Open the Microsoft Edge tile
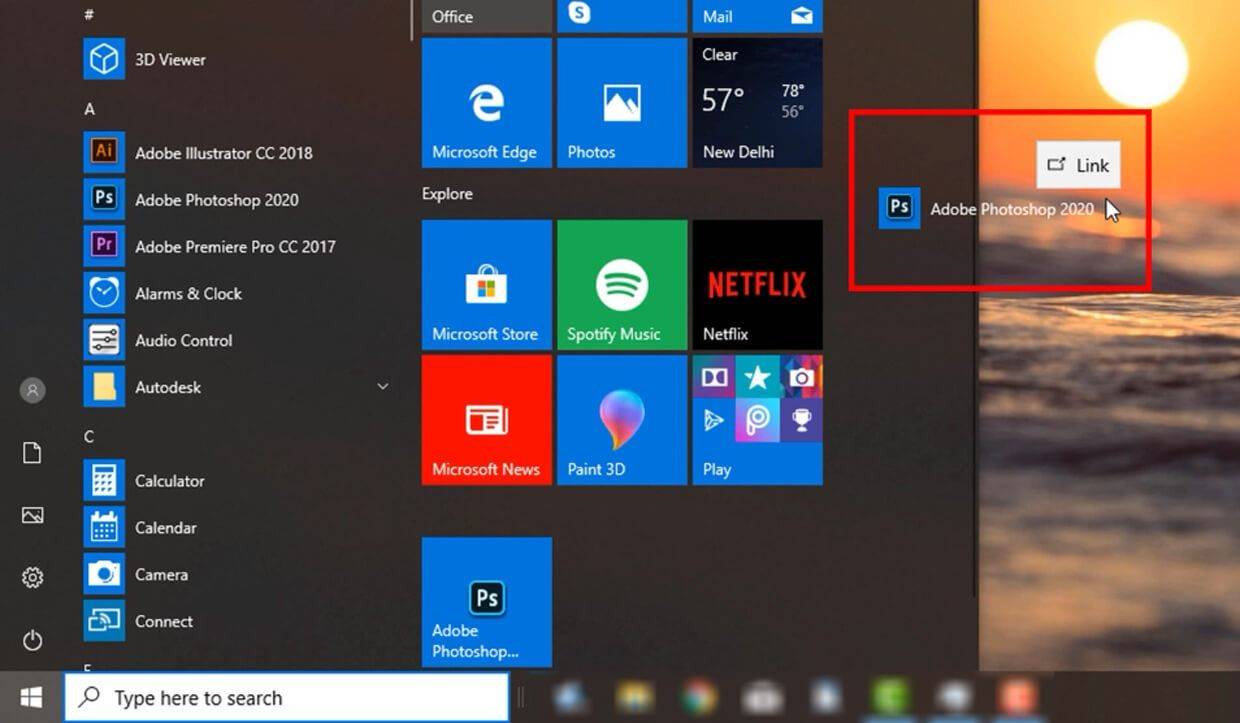 [x=487, y=103]
